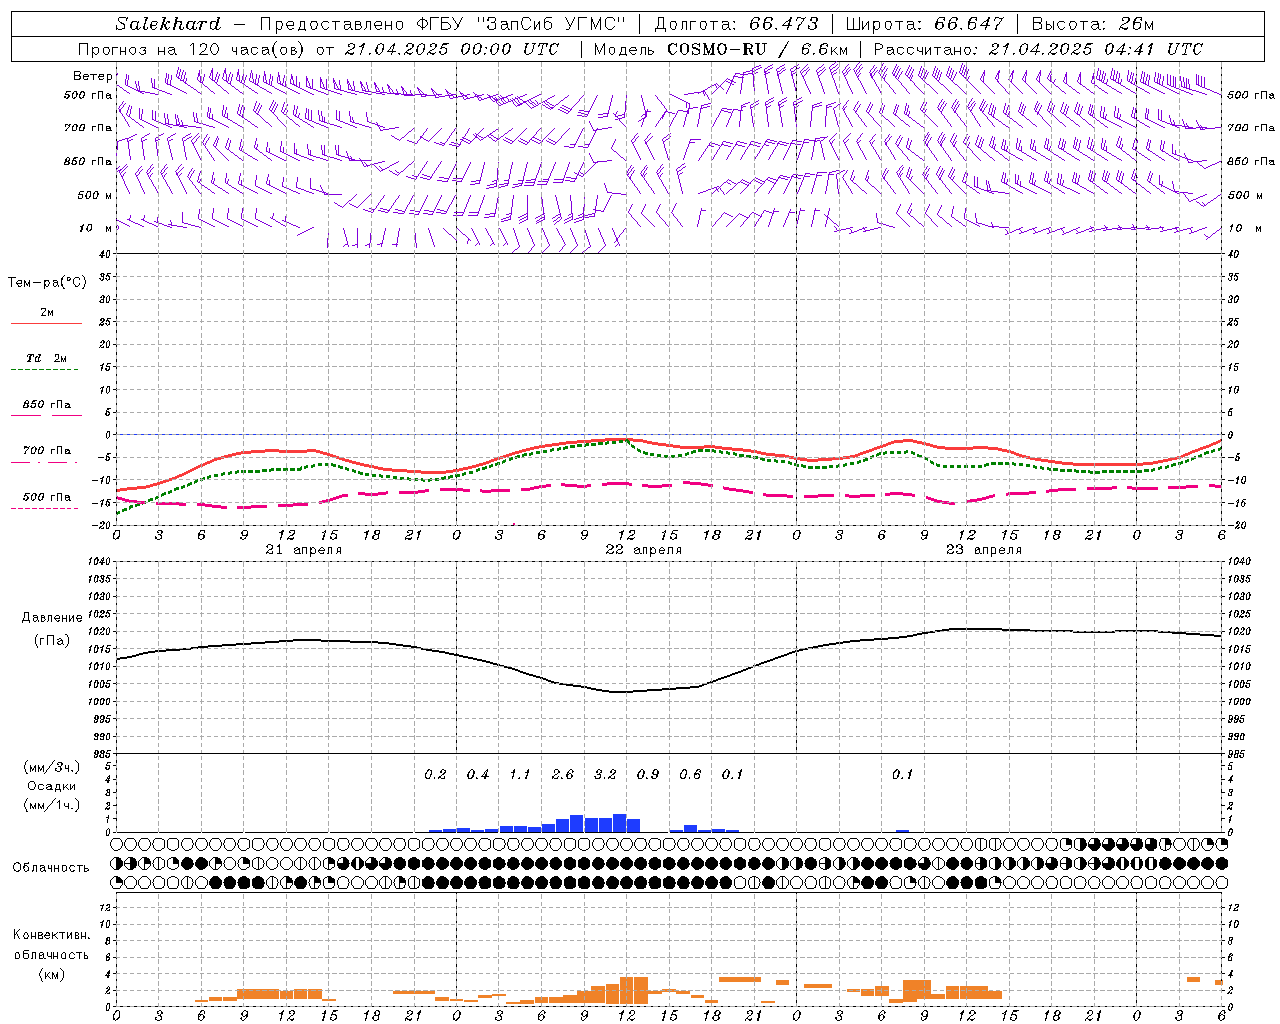Viewport: 1280px width, 1024px height.
Task: Click the 0.9 precipitation value
Action: 648,774
